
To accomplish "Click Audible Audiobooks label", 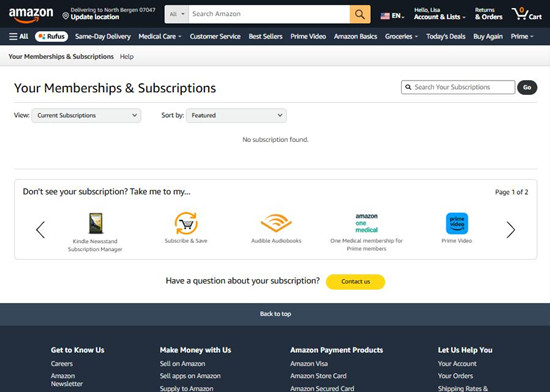I will coord(276,241).
